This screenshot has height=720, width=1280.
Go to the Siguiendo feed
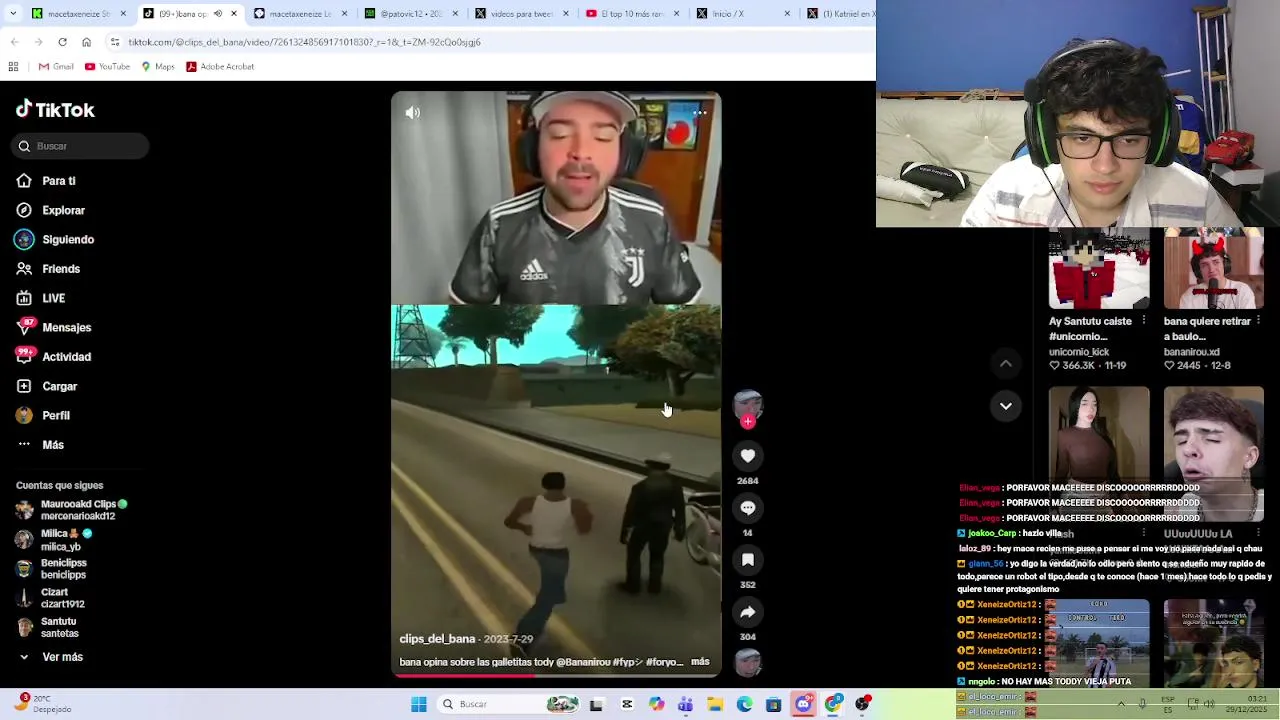point(55,240)
